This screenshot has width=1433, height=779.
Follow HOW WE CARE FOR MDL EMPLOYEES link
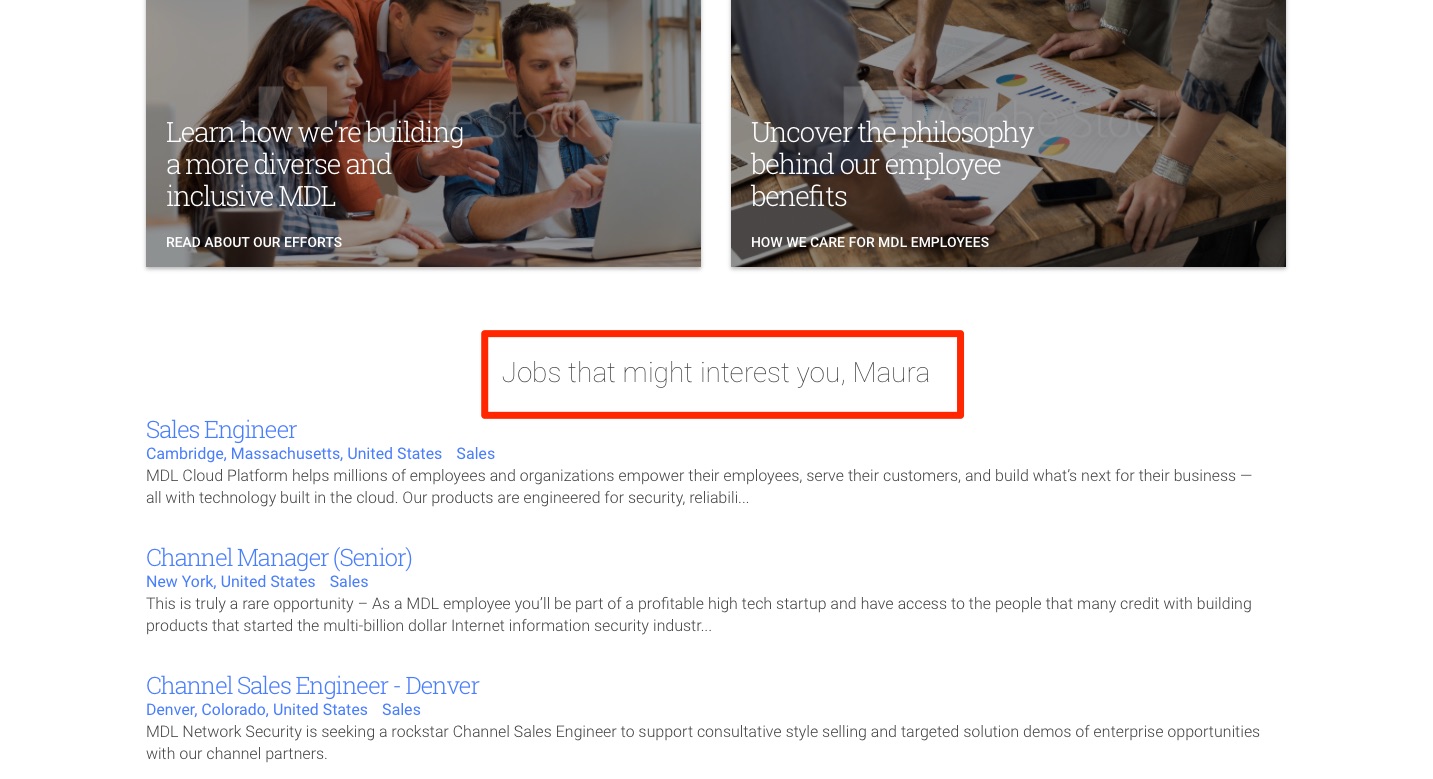click(x=870, y=242)
